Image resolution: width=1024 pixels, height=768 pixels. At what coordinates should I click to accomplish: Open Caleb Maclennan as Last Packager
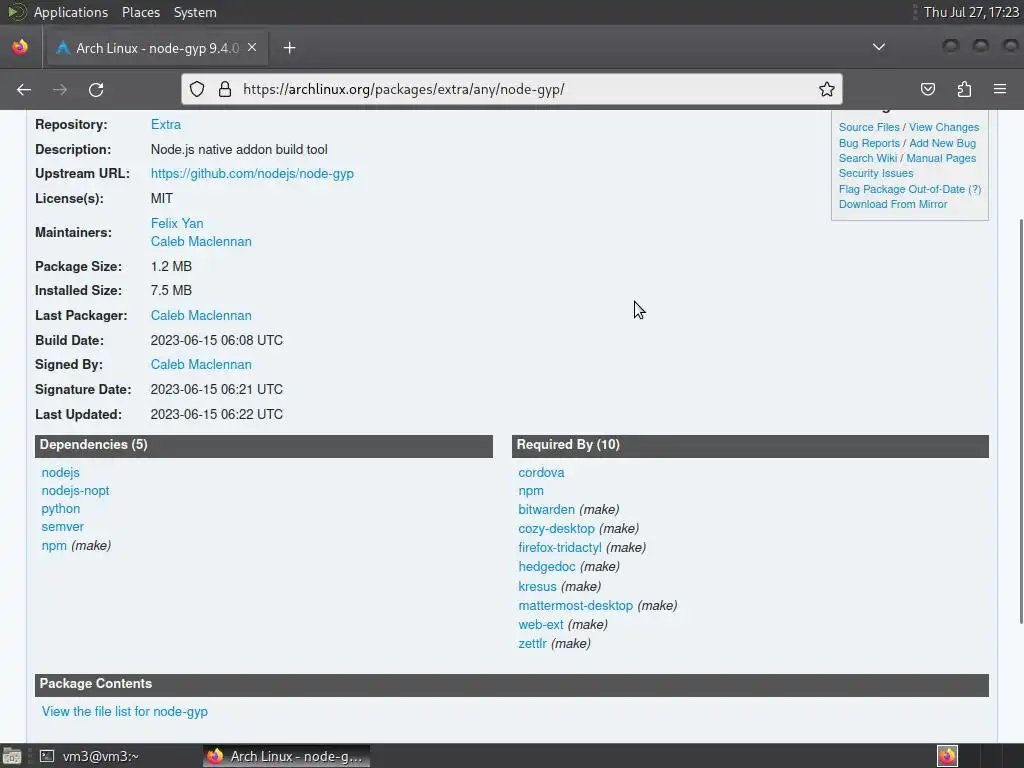point(201,315)
